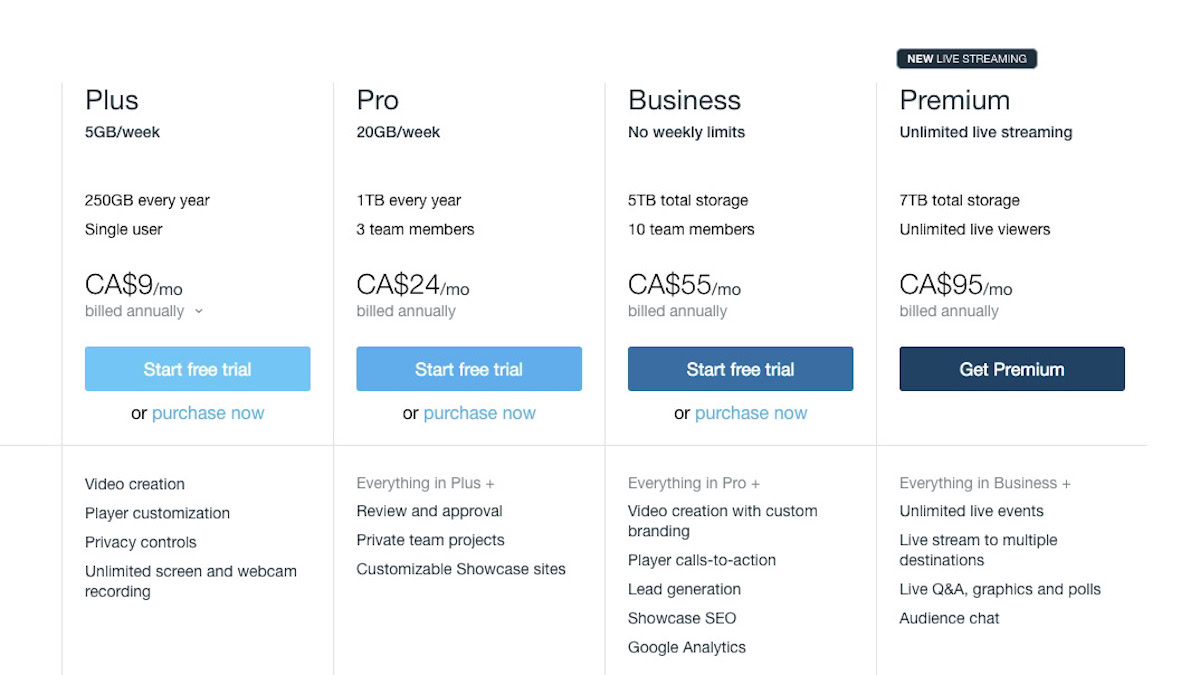Click the NEW LIVE STREAMING badge
This screenshot has height=675, width=1200.
point(967,59)
